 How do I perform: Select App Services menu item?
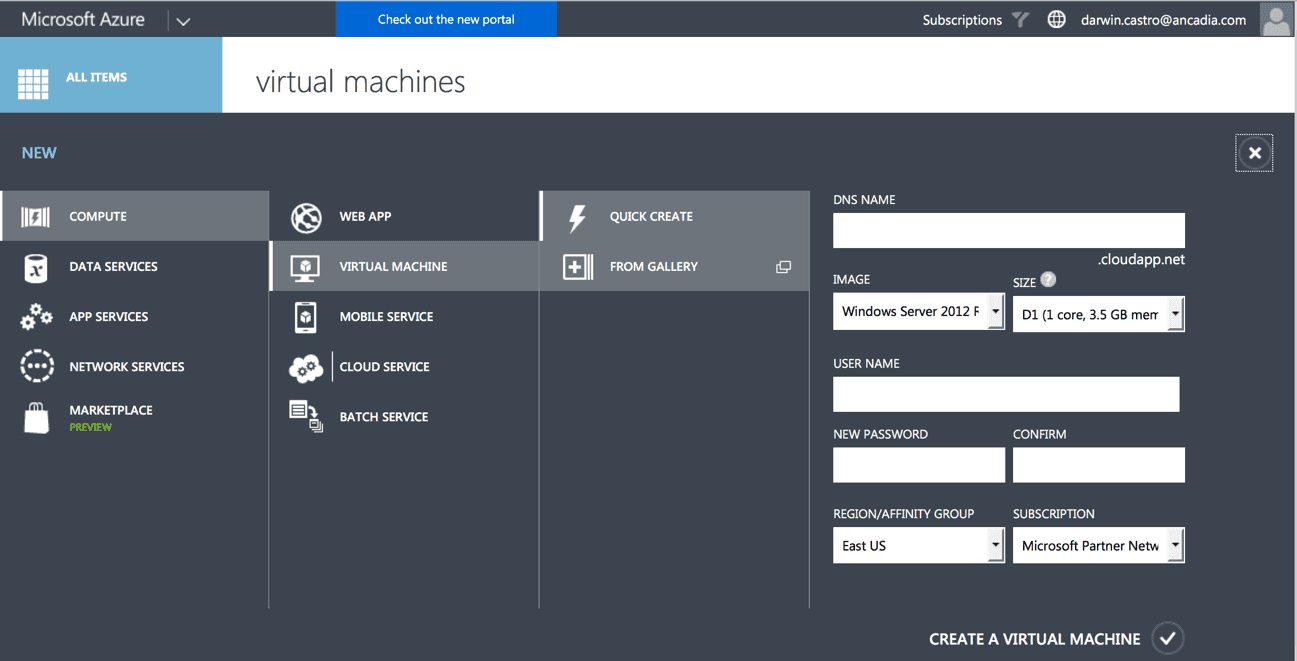tap(135, 317)
